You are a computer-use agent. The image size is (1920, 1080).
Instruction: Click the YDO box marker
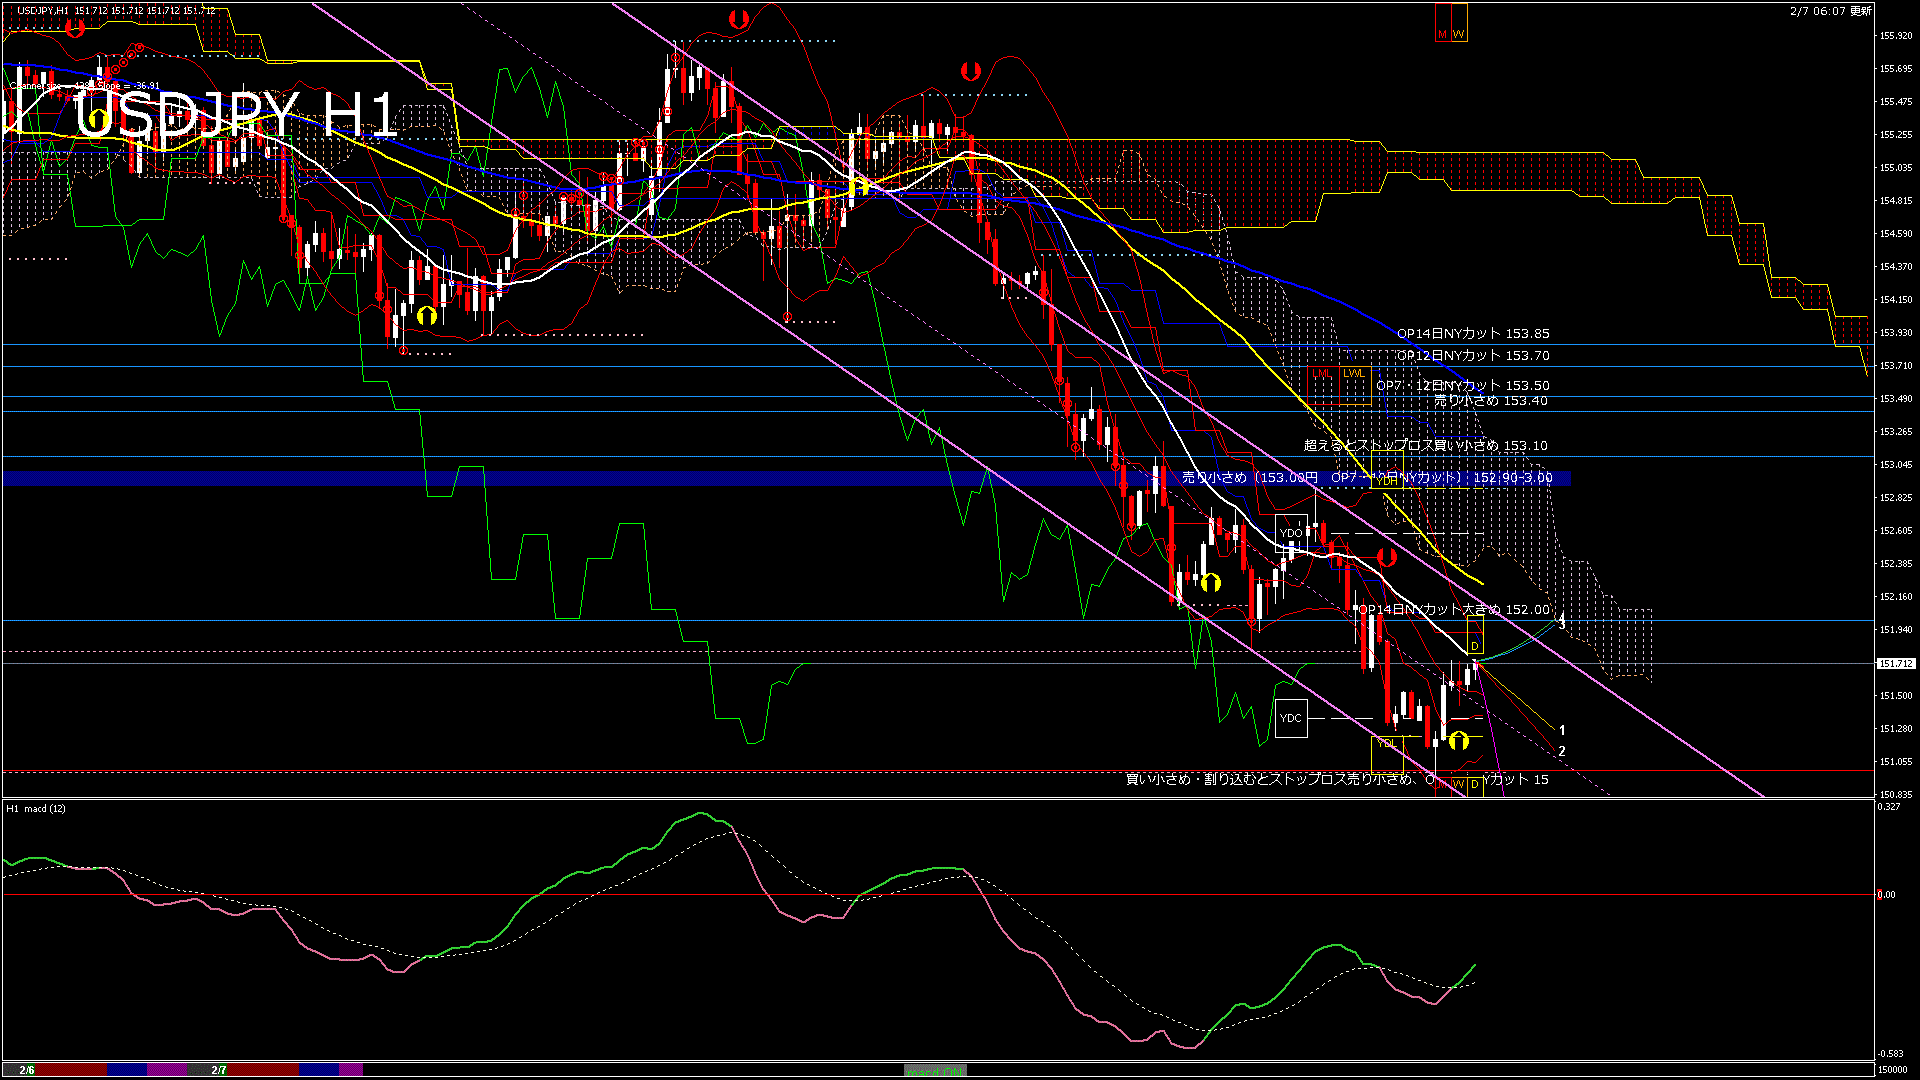click(x=1291, y=533)
